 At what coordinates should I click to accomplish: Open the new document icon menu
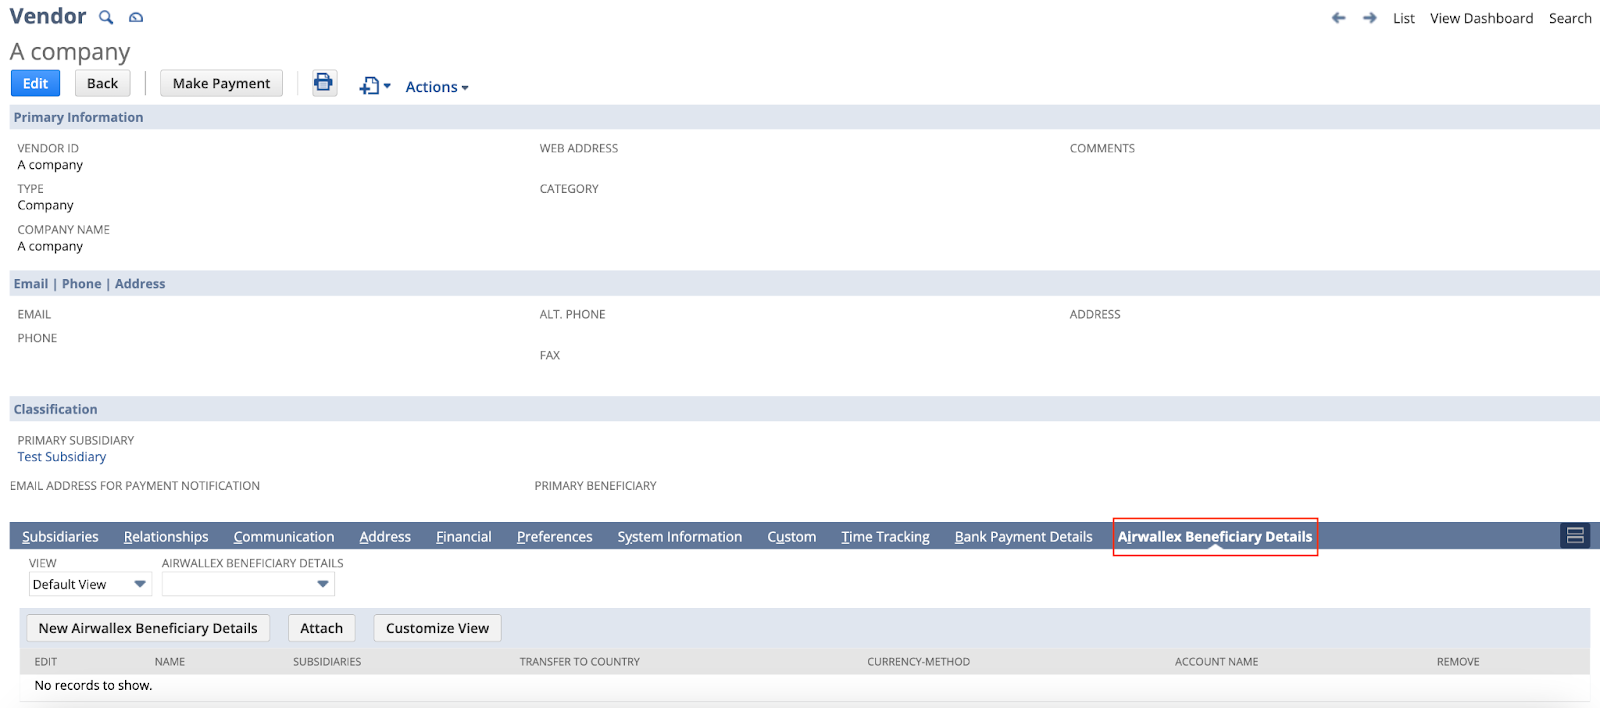point(374,86)
